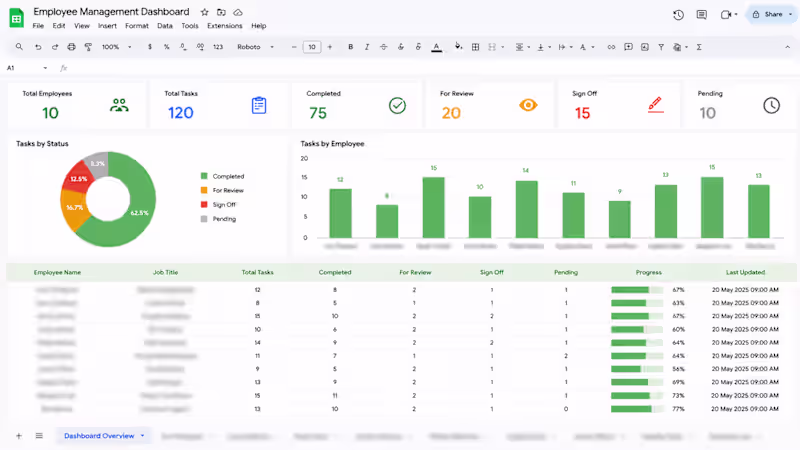Click the Total Tasks value 120
The width and height of the screenshot is (800, 450).
click(181, 113)
